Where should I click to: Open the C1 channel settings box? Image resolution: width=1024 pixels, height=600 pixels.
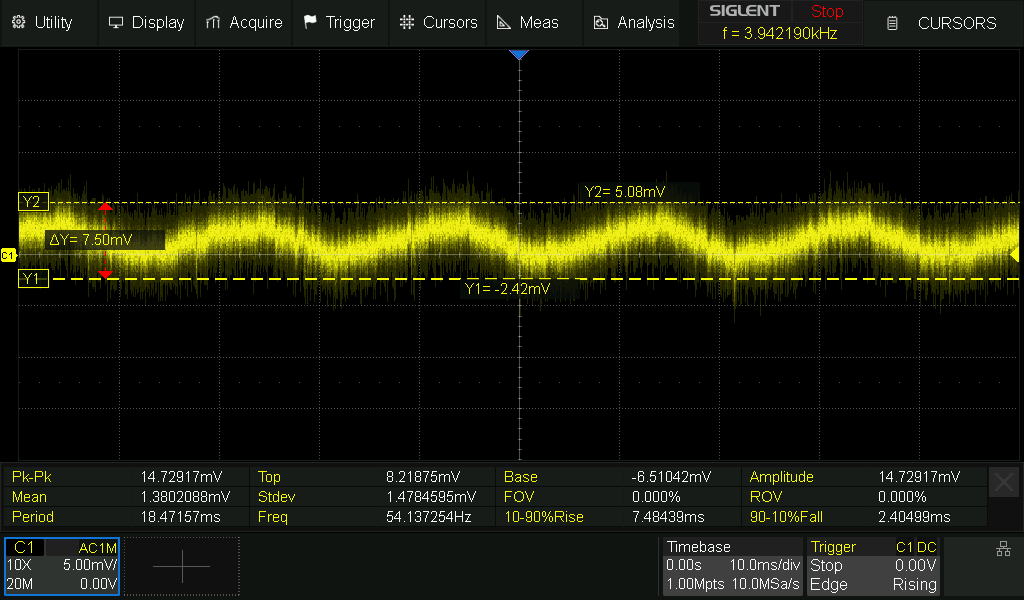[62, 566]
